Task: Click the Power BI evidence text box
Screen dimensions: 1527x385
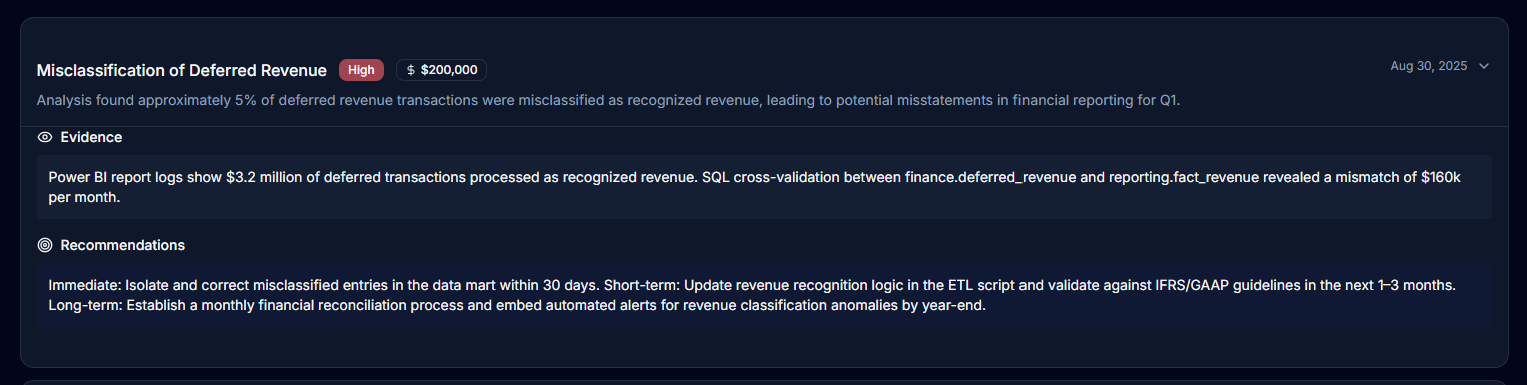Action: 764,187
